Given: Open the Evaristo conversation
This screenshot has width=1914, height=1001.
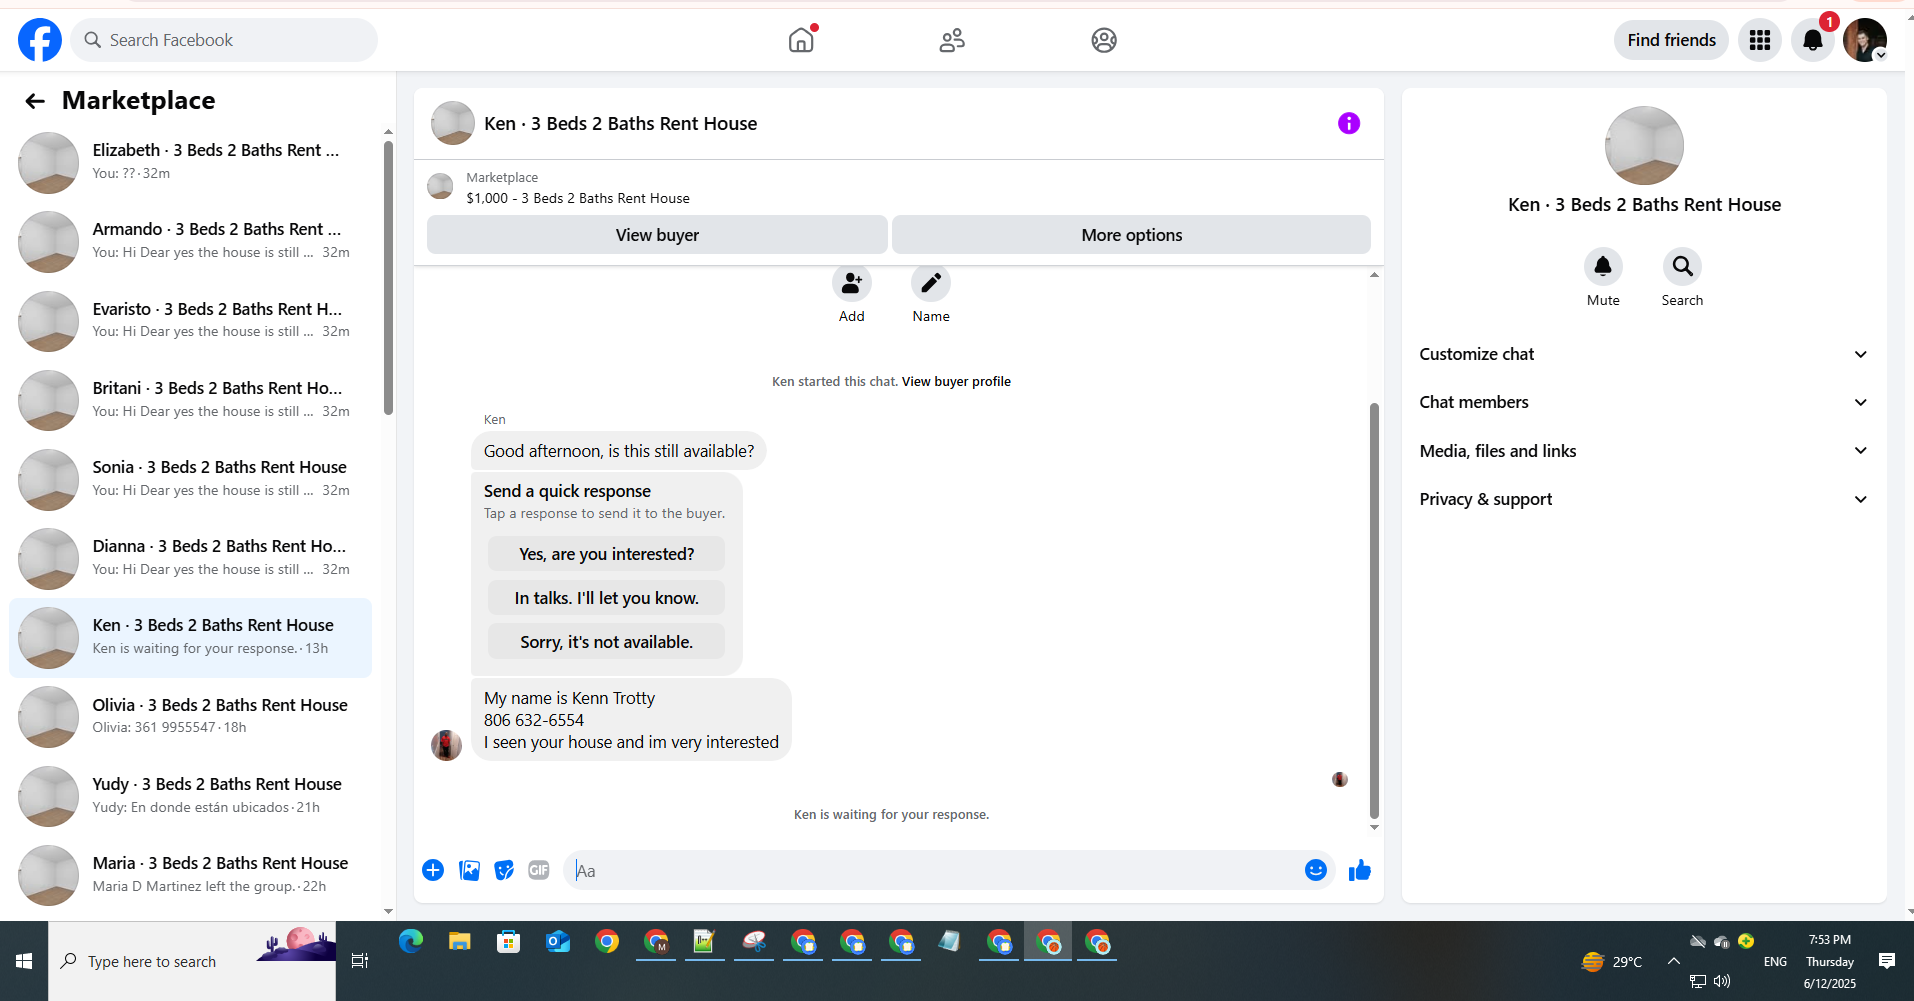Looking at the screenshot, I should click(190, 320).
